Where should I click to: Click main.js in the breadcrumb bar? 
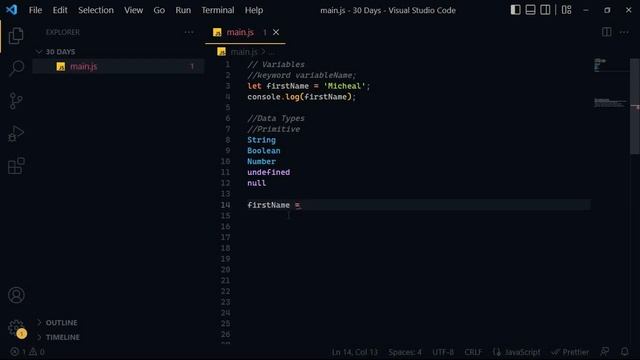pyautogui.click(x=244, y=51)
